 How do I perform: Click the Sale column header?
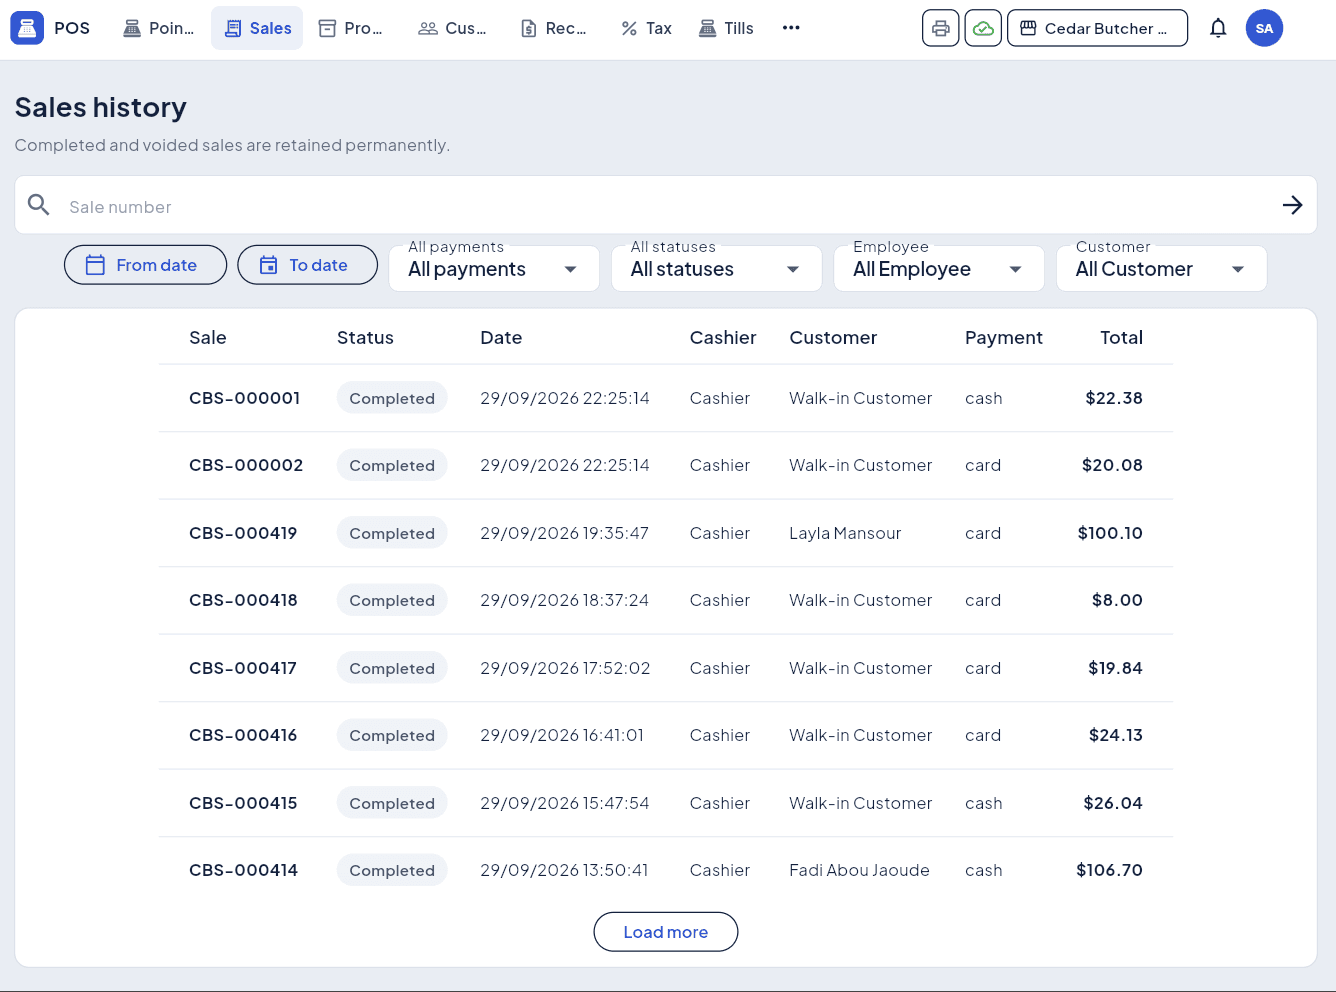point(208,338)
